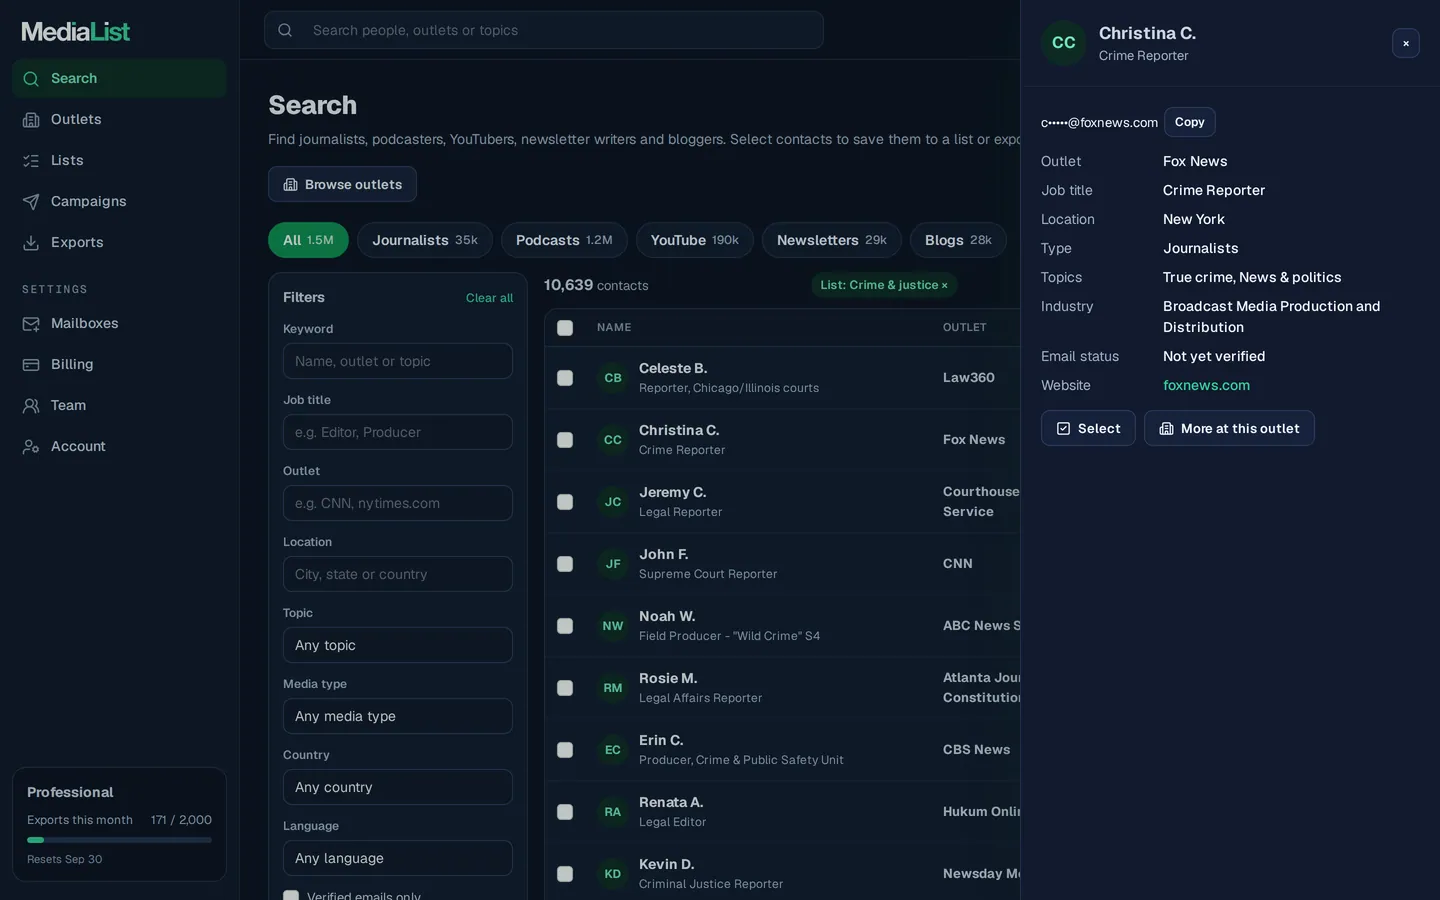The image size is (1440, 900).
Task: Click the Select button in detail panel
Action: [1088, 428]
